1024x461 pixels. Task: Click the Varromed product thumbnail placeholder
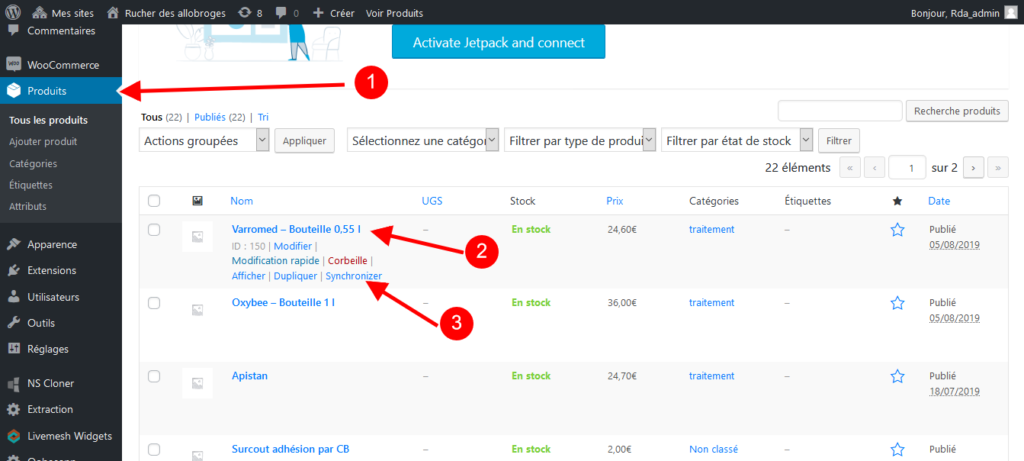(197, 236)
